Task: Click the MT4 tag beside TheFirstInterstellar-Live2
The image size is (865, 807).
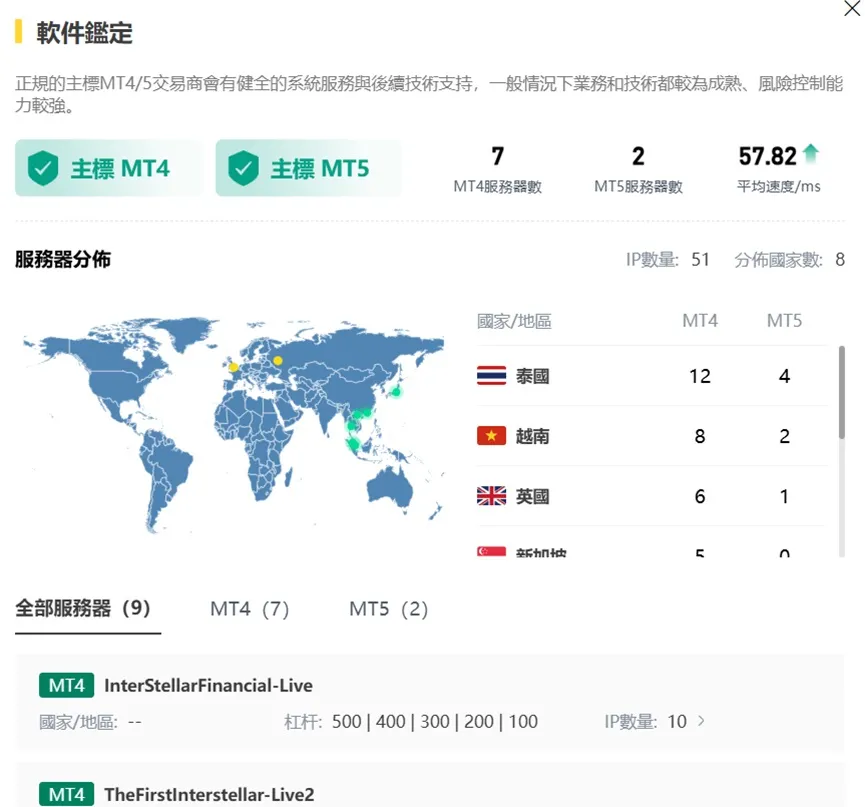Action: click(66, 794)
